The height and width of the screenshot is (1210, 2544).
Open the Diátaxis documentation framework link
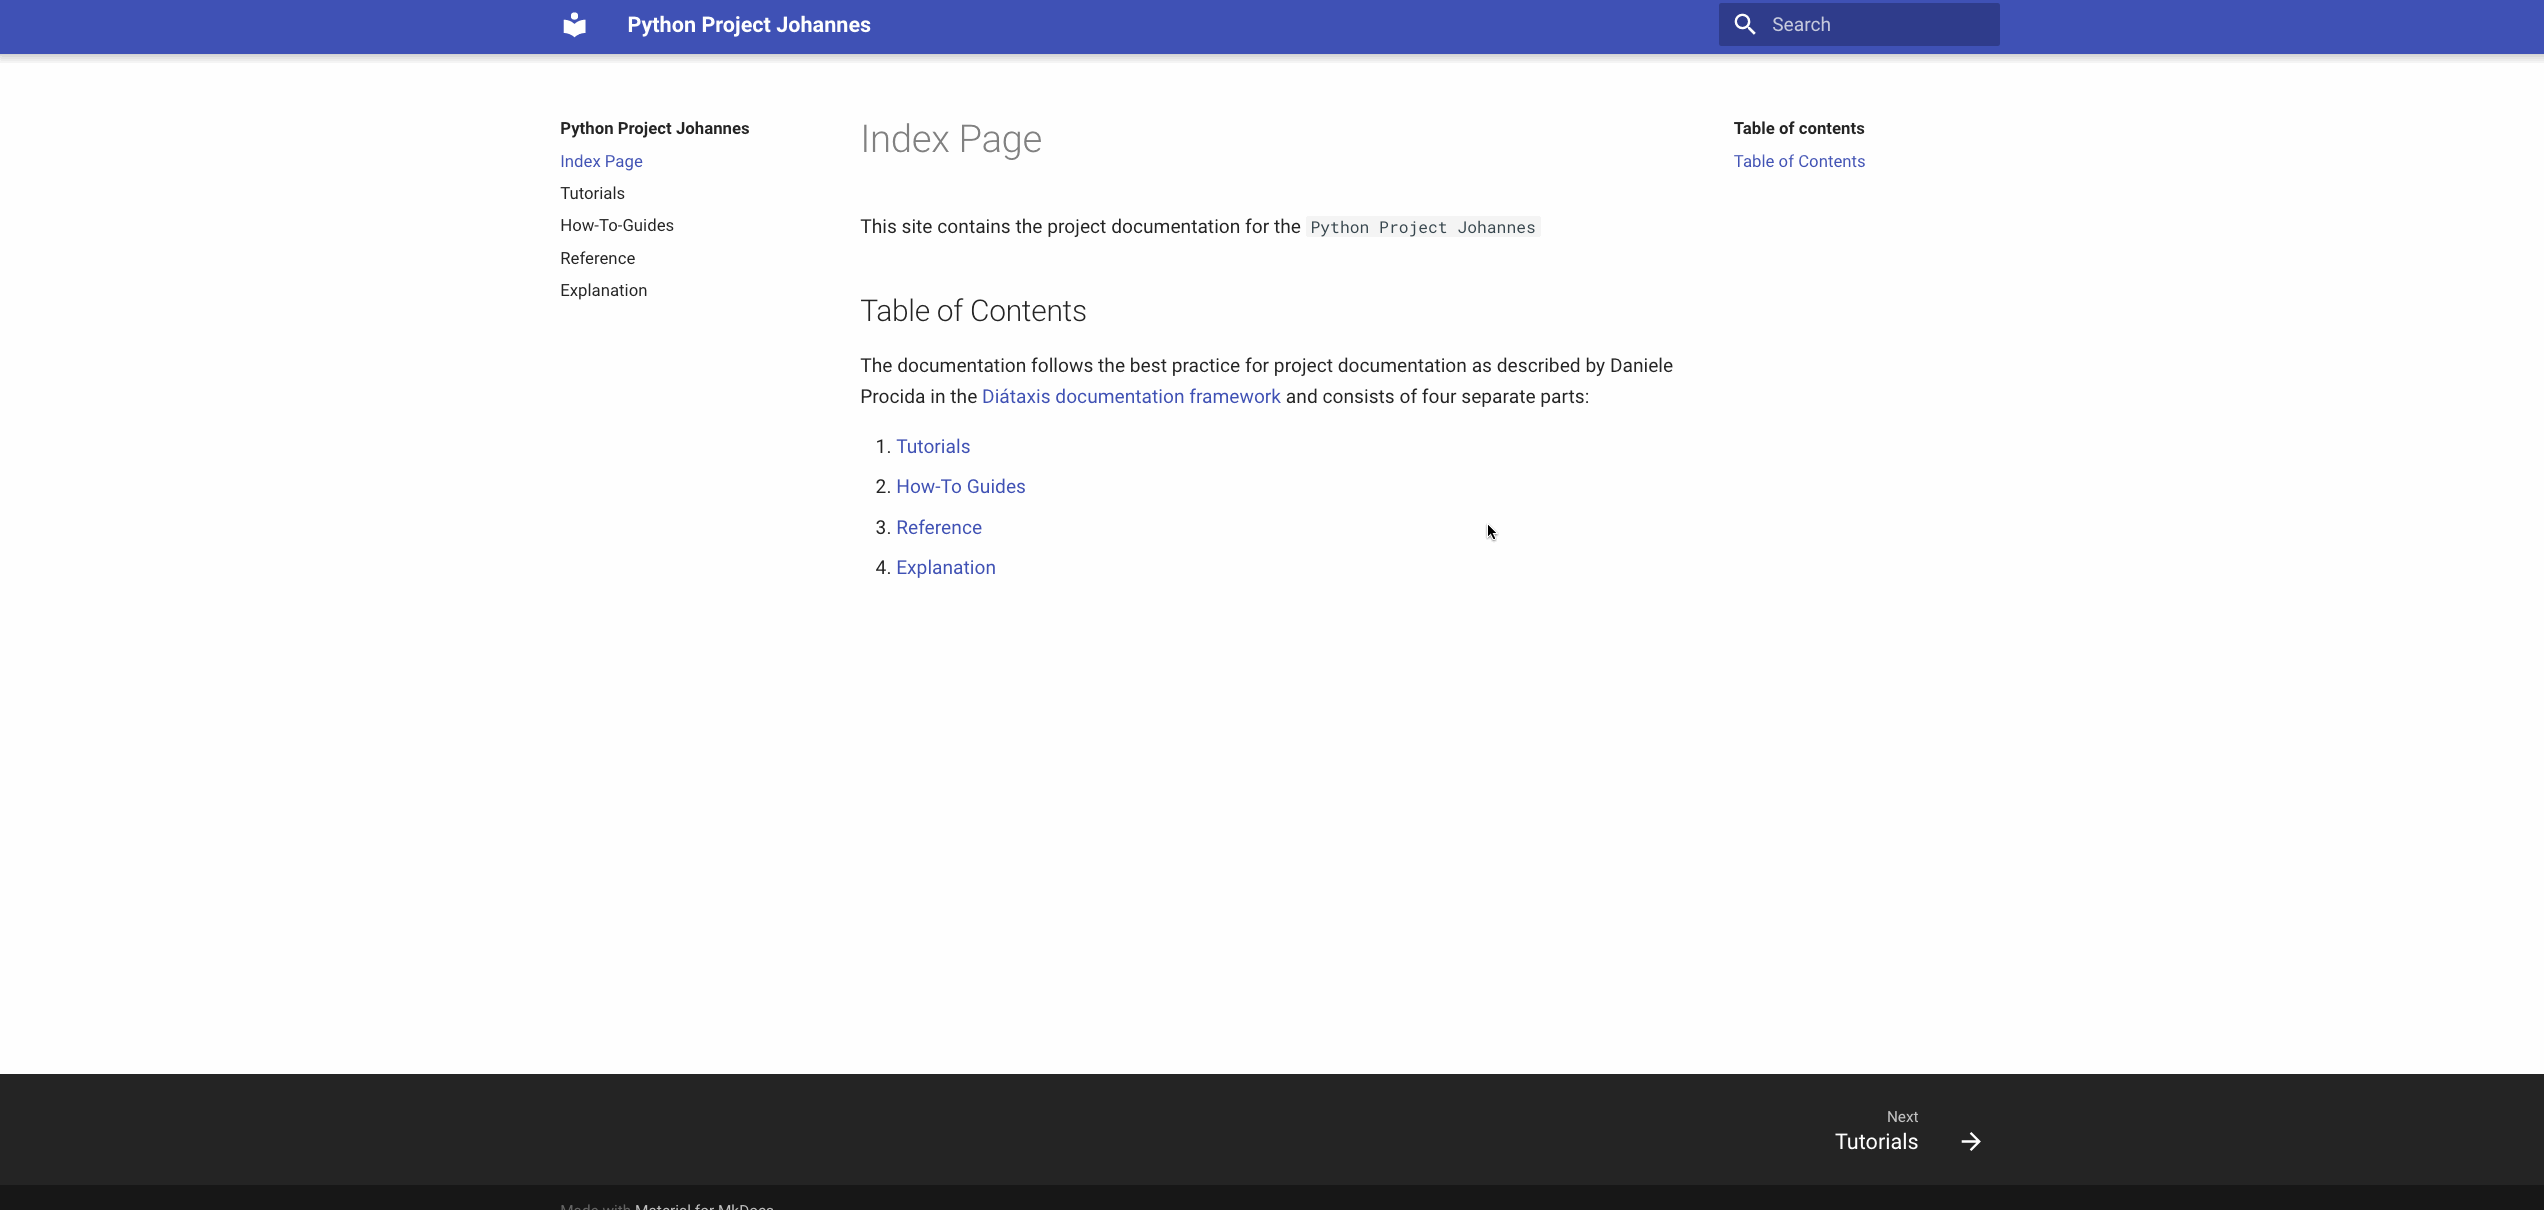pos(1129,396)
